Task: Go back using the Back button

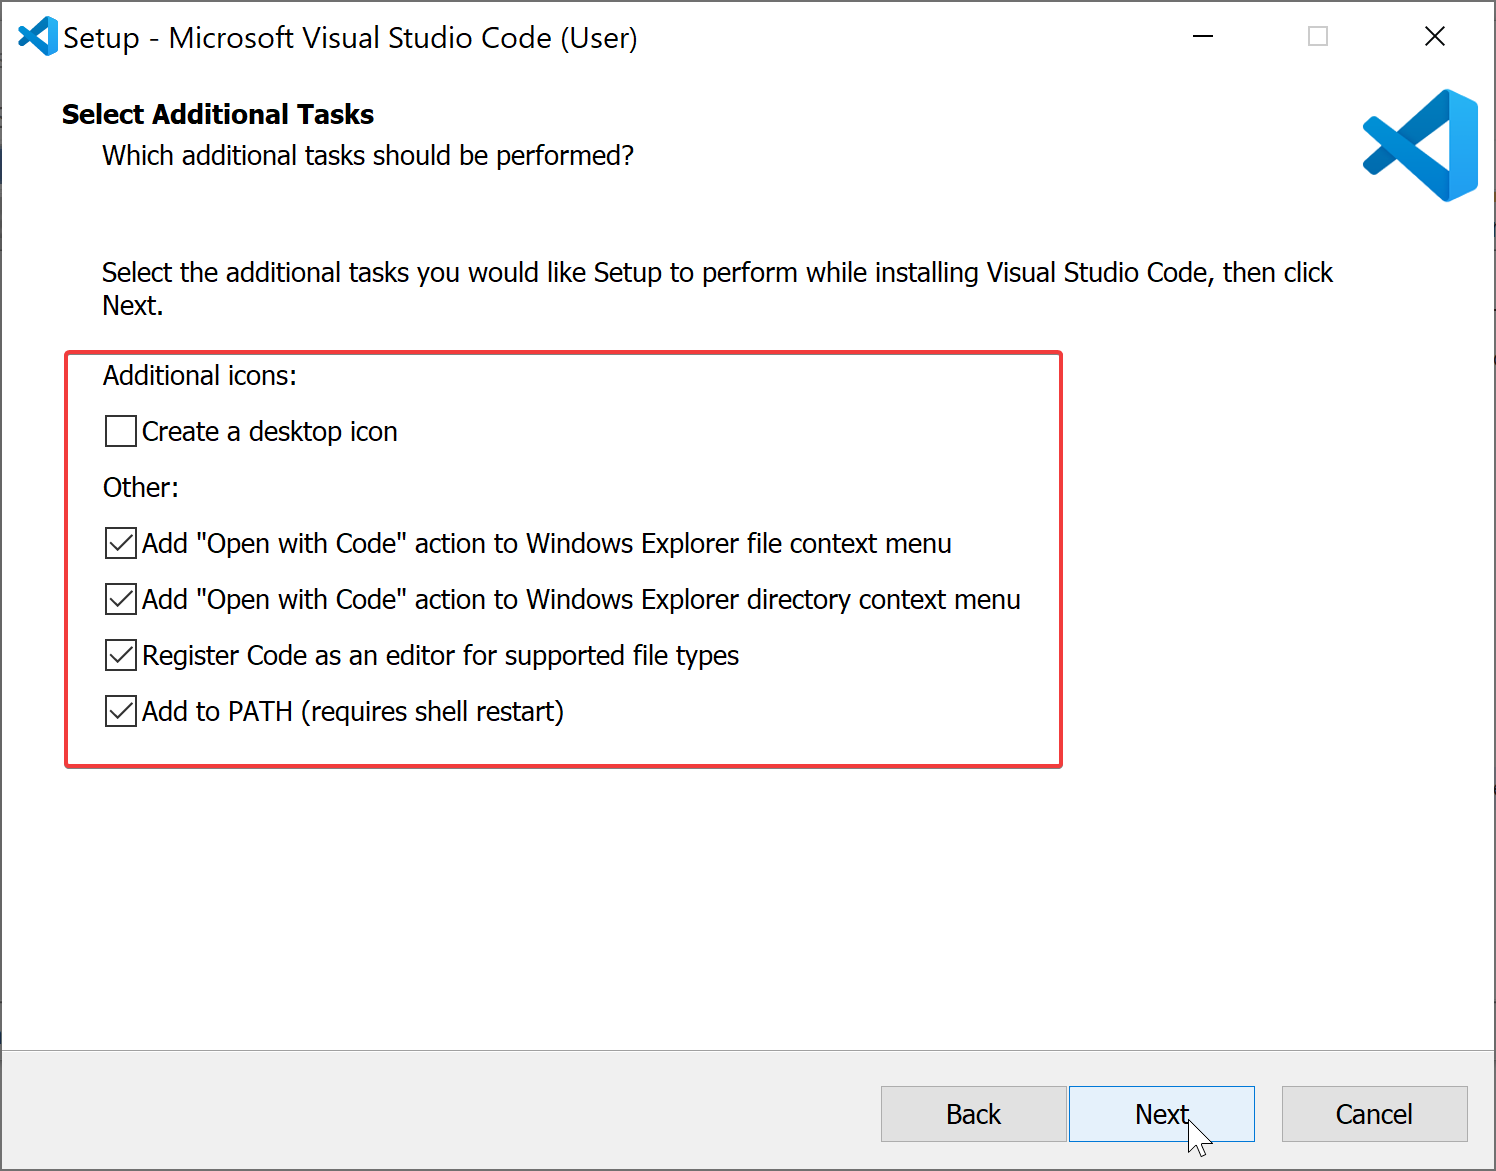Action: coord(972,1114)
